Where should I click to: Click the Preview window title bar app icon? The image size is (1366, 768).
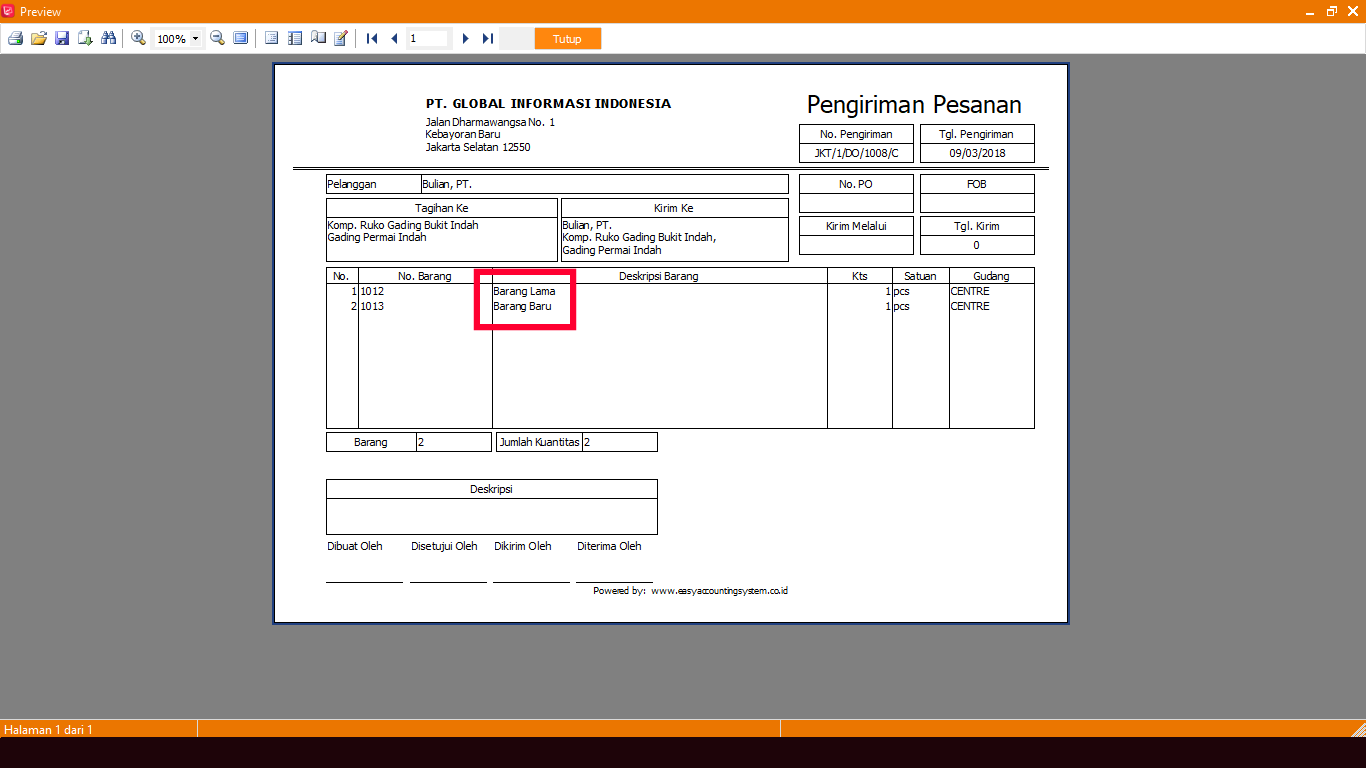coord(8,11)
